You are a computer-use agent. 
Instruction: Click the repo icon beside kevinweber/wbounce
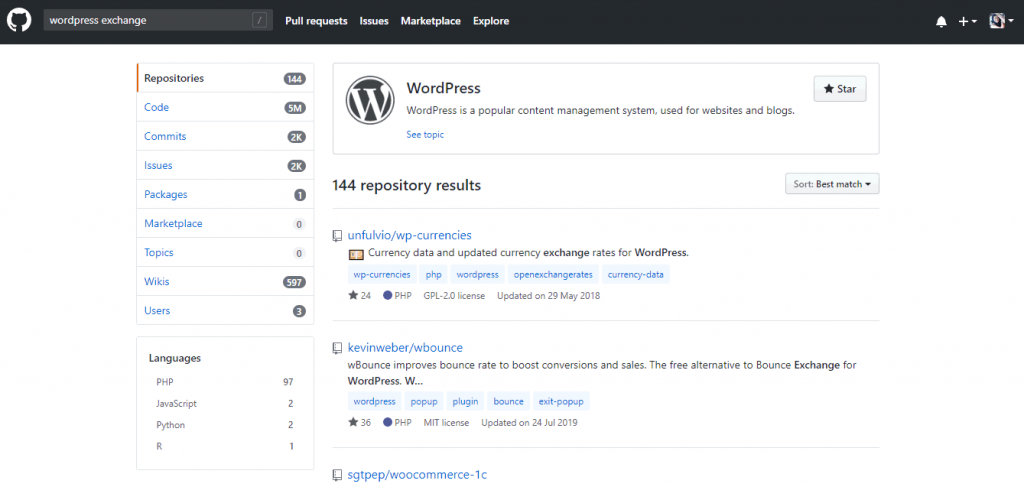[337, 348]
